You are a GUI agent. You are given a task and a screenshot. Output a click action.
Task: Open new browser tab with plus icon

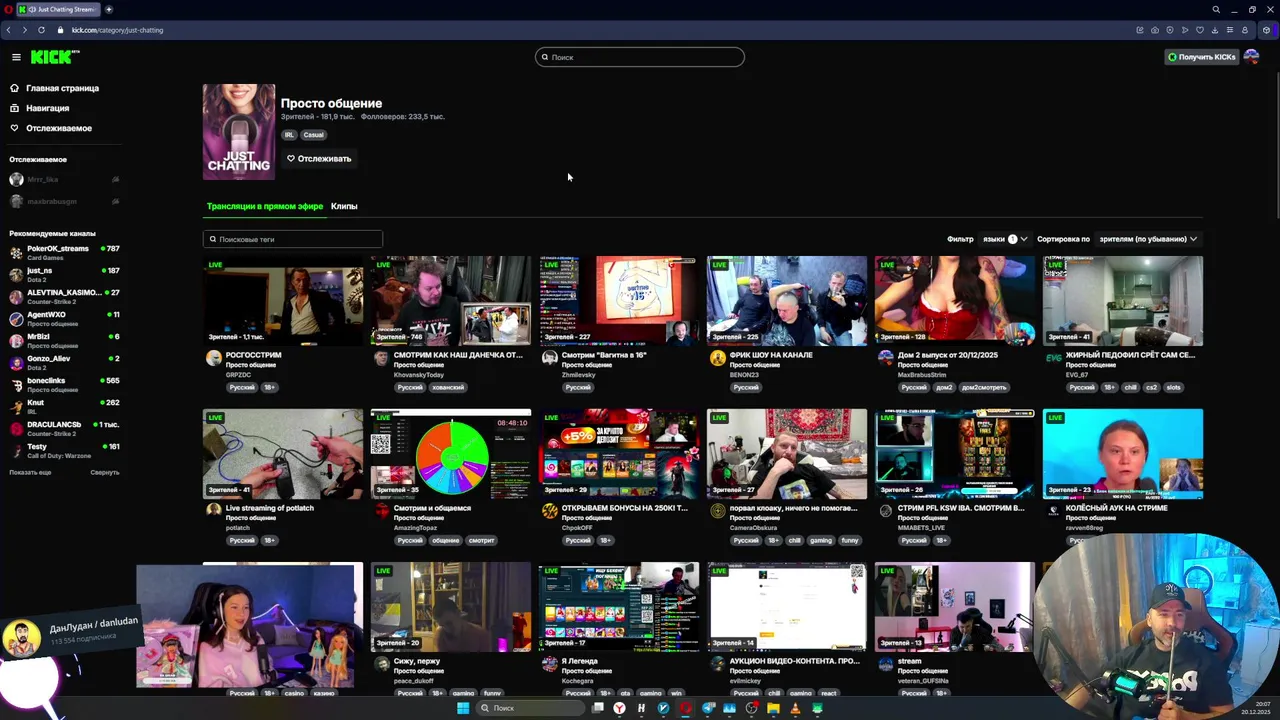pos(108,9)
